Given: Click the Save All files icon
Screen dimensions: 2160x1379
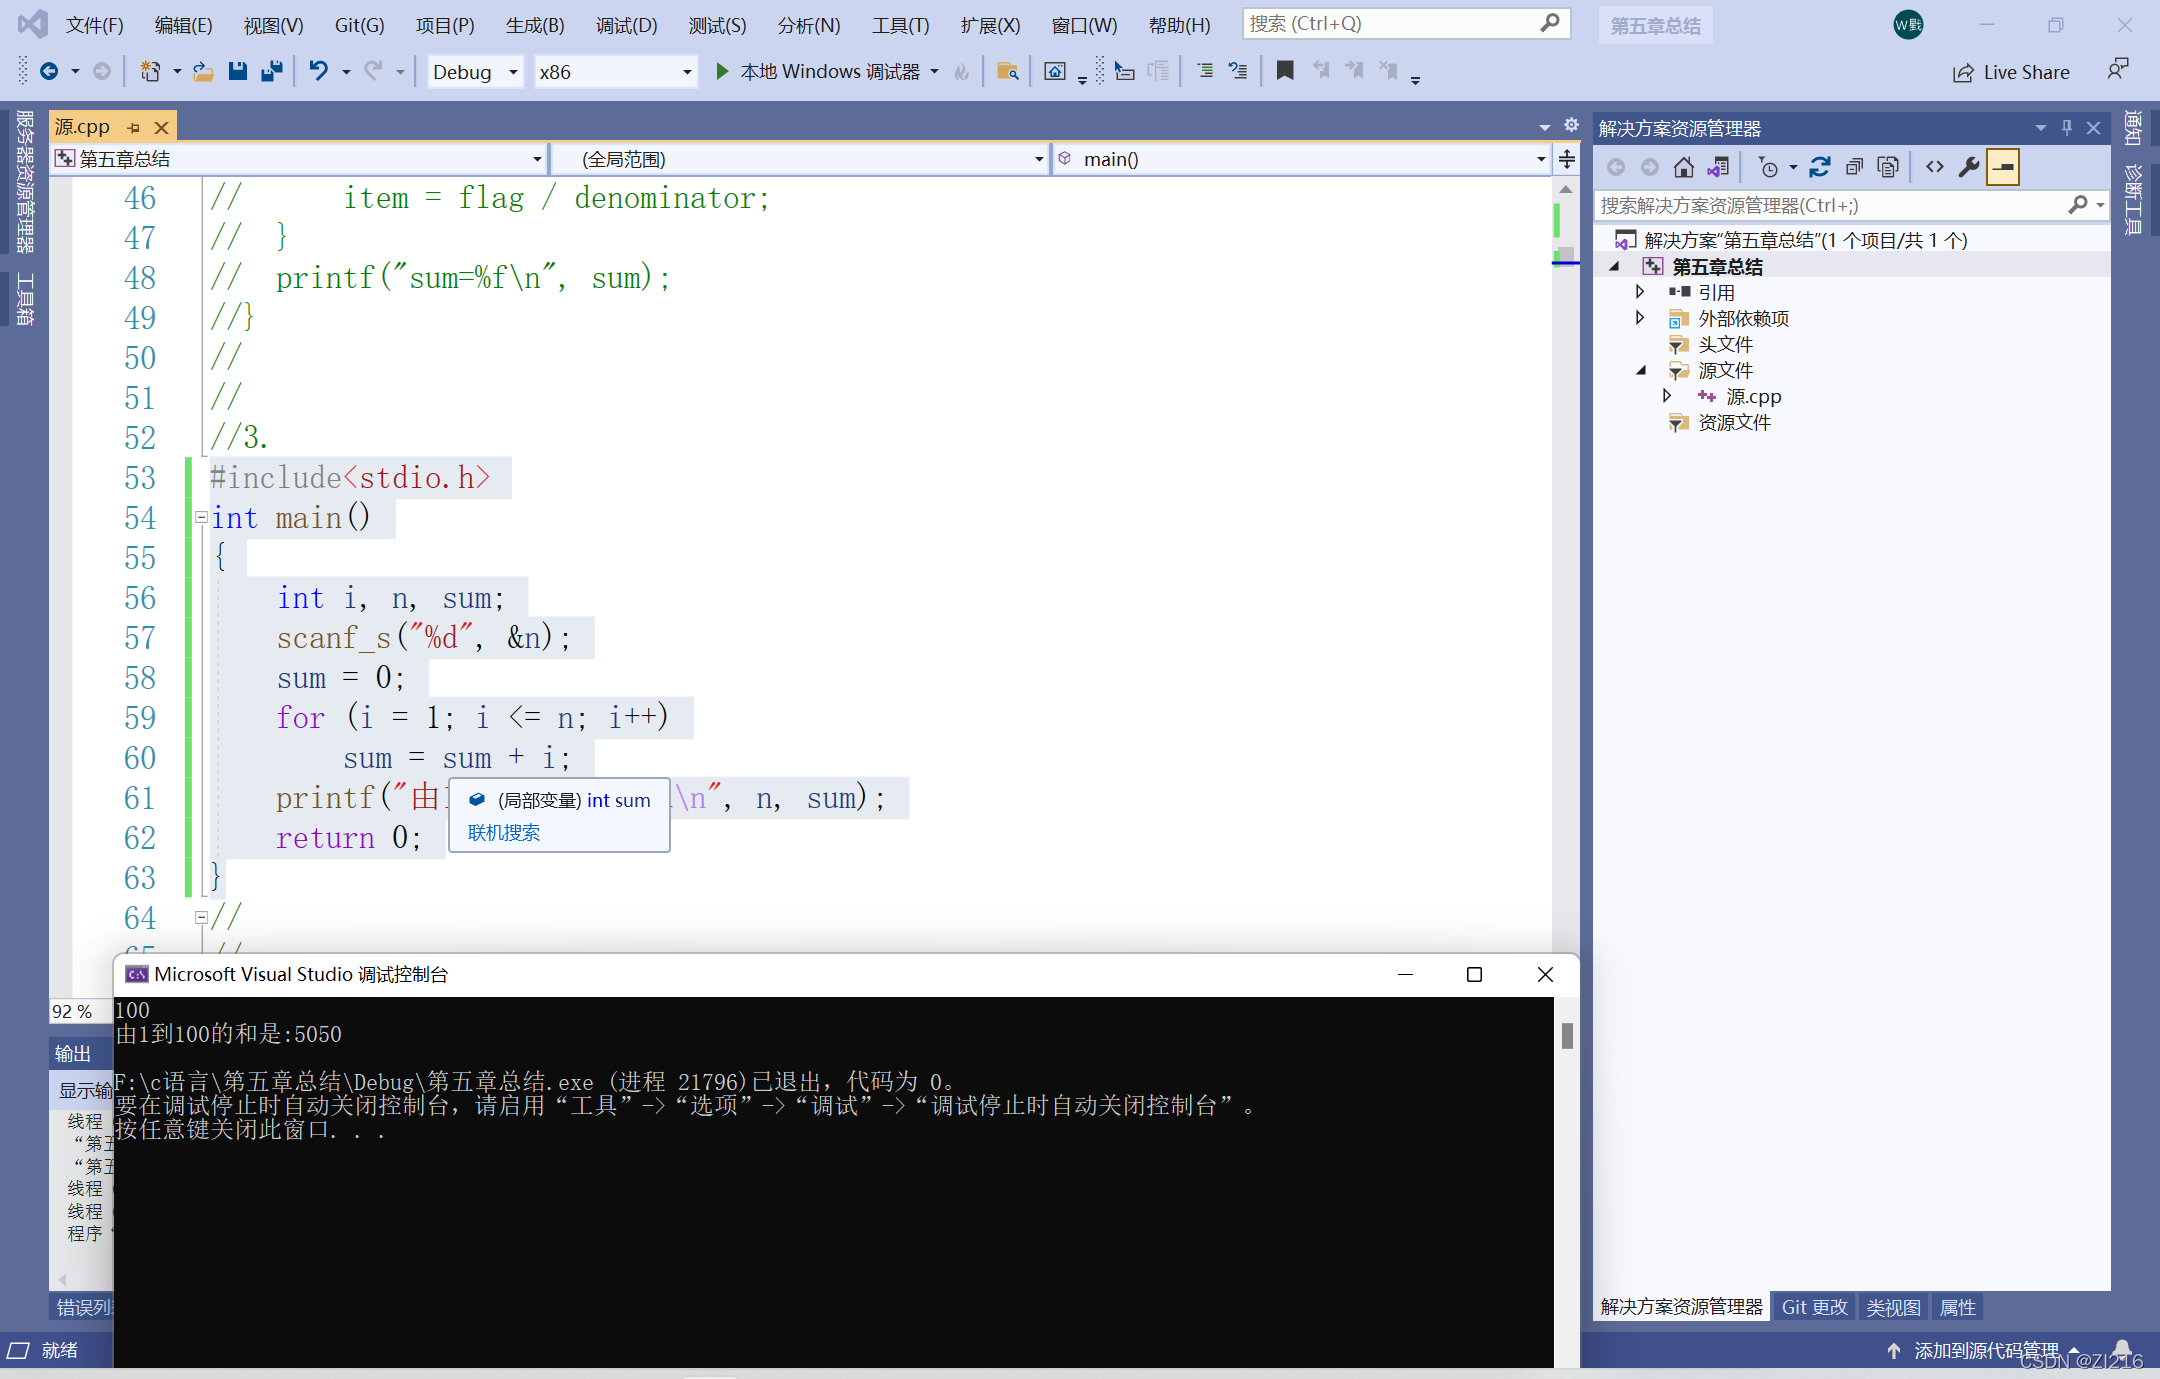Looking at the screenshot, I should coord(272,74).
